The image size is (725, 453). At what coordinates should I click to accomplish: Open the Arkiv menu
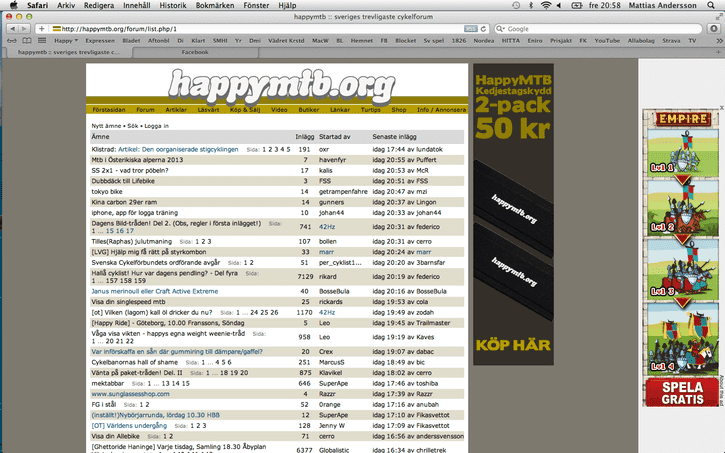[66, 5]
